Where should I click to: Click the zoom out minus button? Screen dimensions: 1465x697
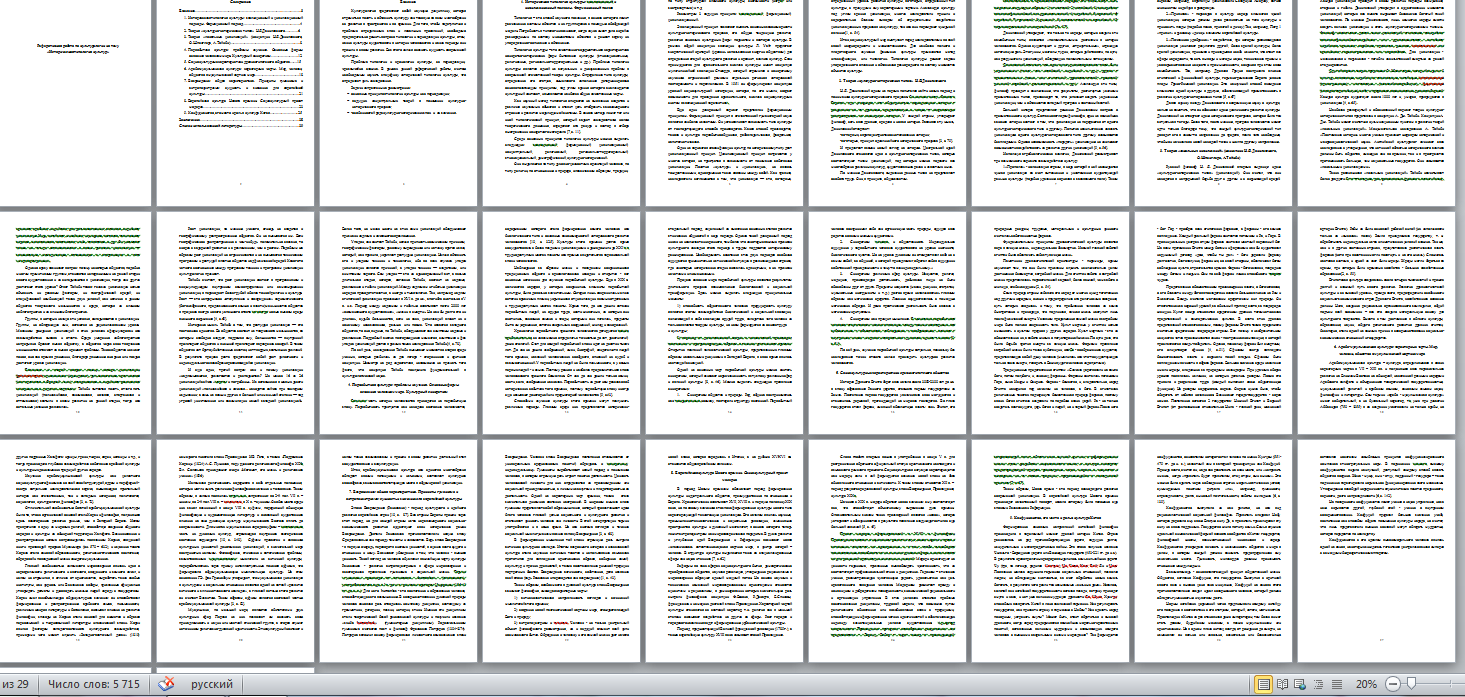(1393, 684)
